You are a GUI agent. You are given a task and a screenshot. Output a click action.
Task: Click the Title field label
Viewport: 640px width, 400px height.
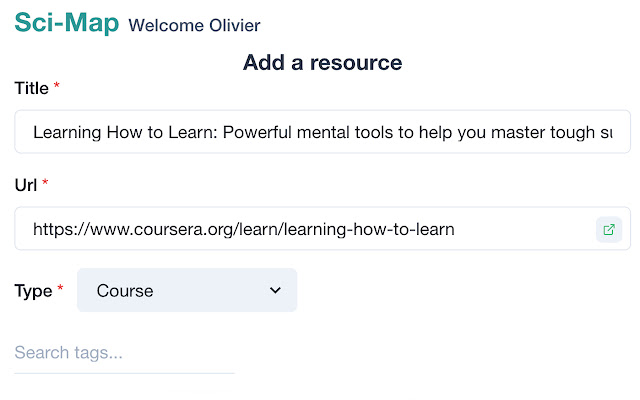coord(31,89)
